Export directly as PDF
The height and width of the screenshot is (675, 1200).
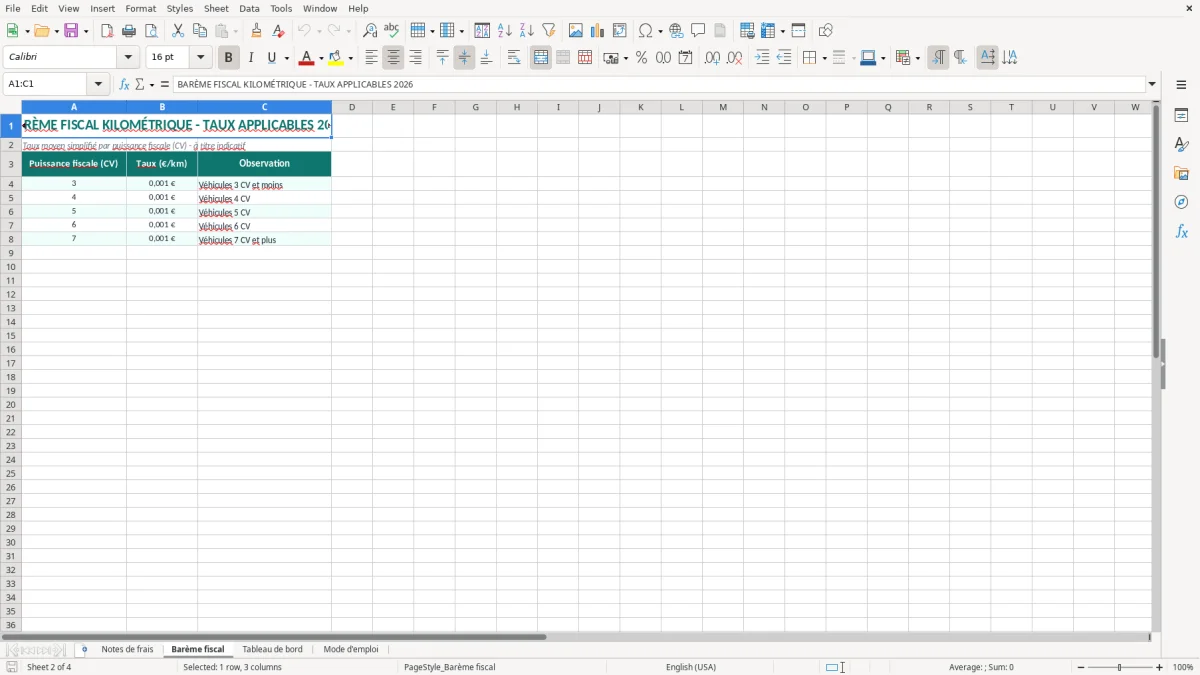point(107,31)
